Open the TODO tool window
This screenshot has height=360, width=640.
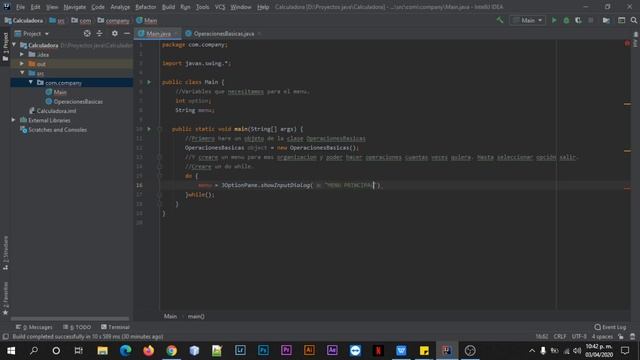coord(77,327)
